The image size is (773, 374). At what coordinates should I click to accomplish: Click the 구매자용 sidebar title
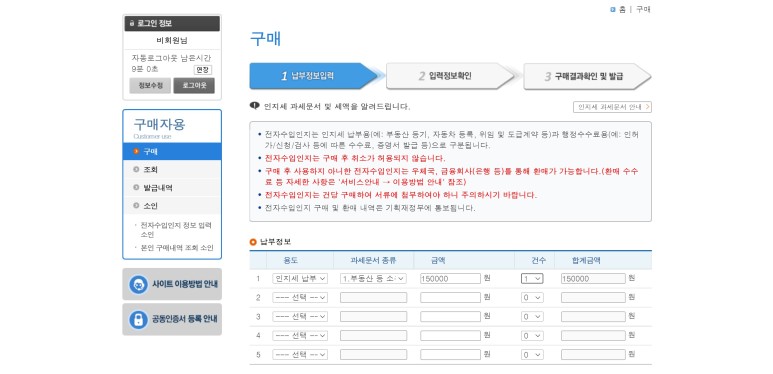(x=159, y=124)
